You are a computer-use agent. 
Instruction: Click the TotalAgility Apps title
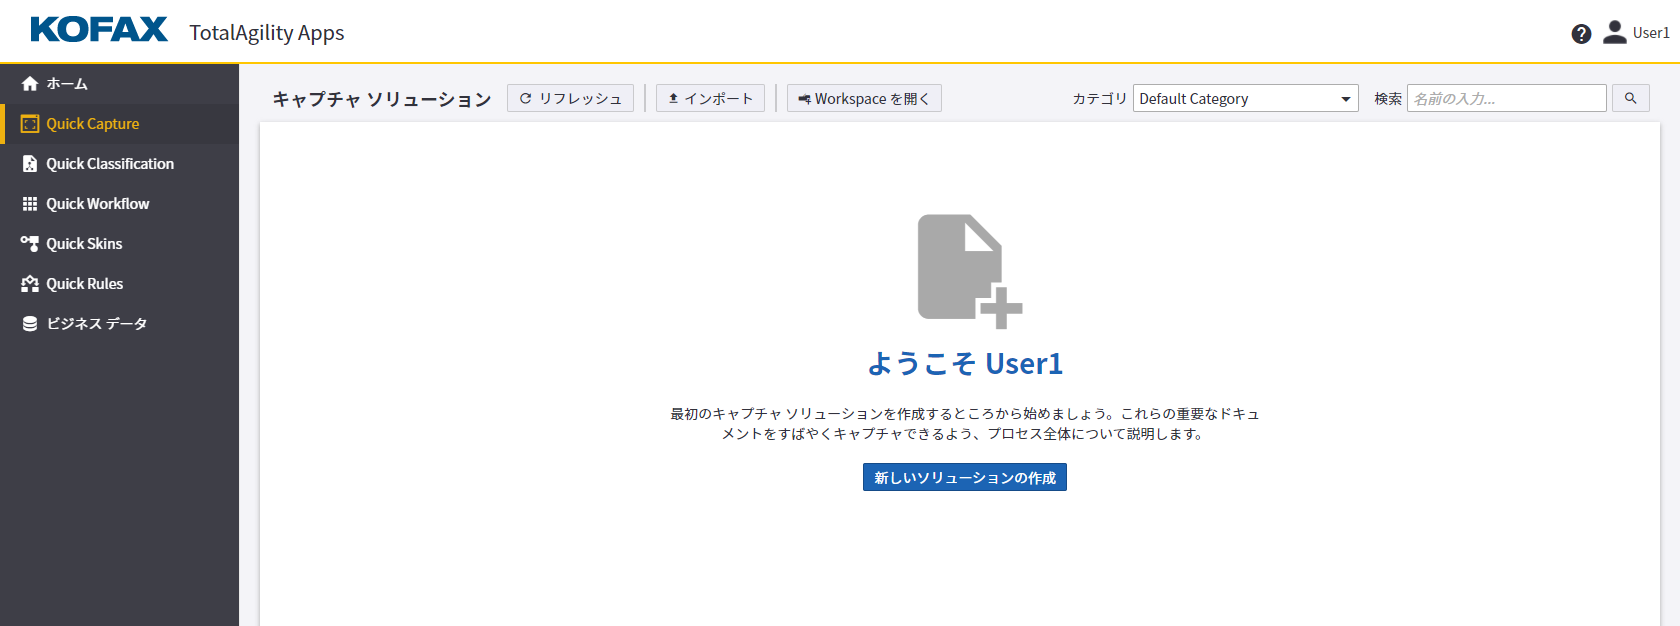(267, 33)
